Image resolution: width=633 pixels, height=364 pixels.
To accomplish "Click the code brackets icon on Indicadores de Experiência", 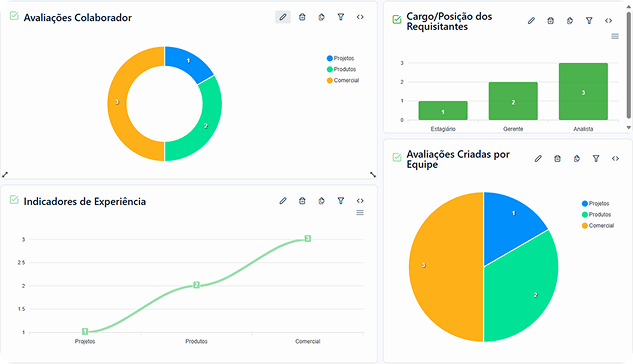I will click(360, 201).
